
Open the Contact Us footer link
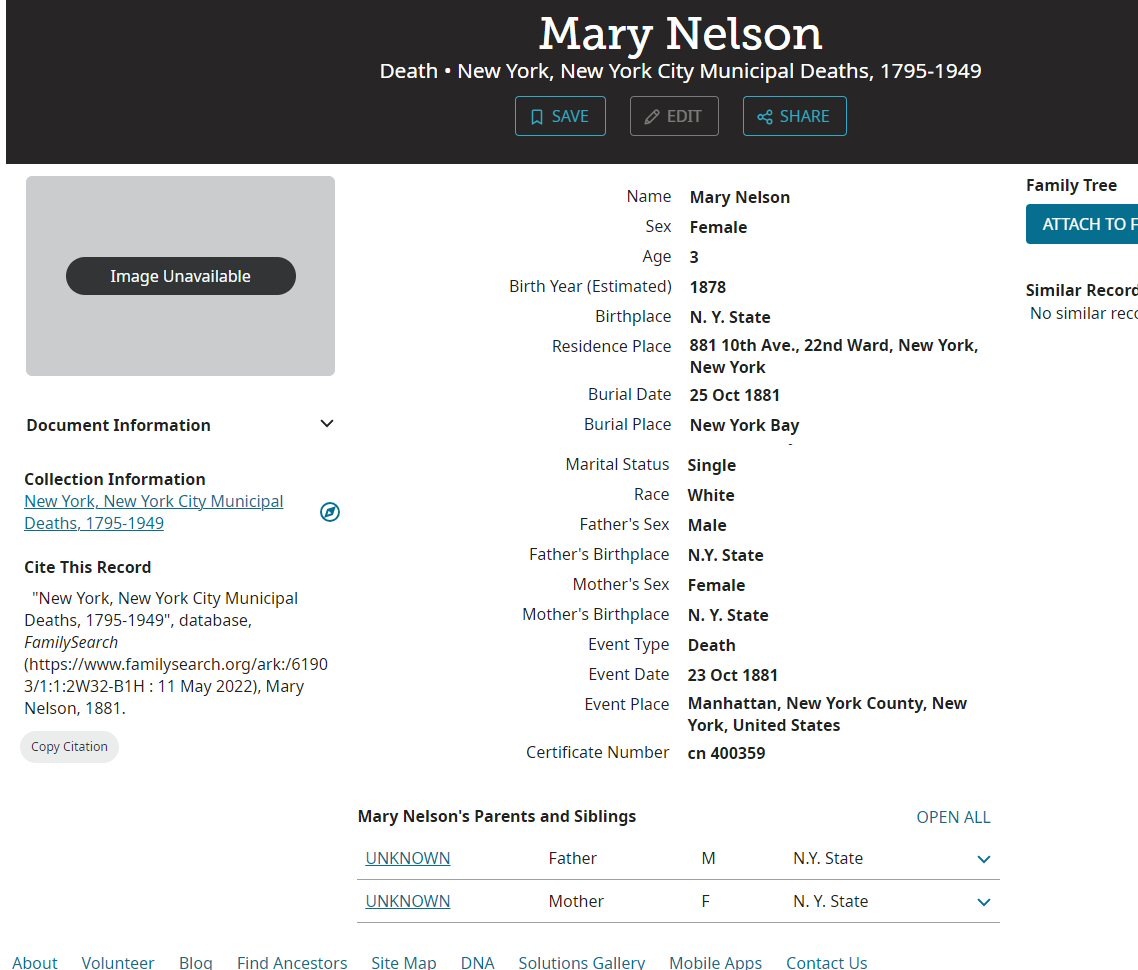coord(826,962)
